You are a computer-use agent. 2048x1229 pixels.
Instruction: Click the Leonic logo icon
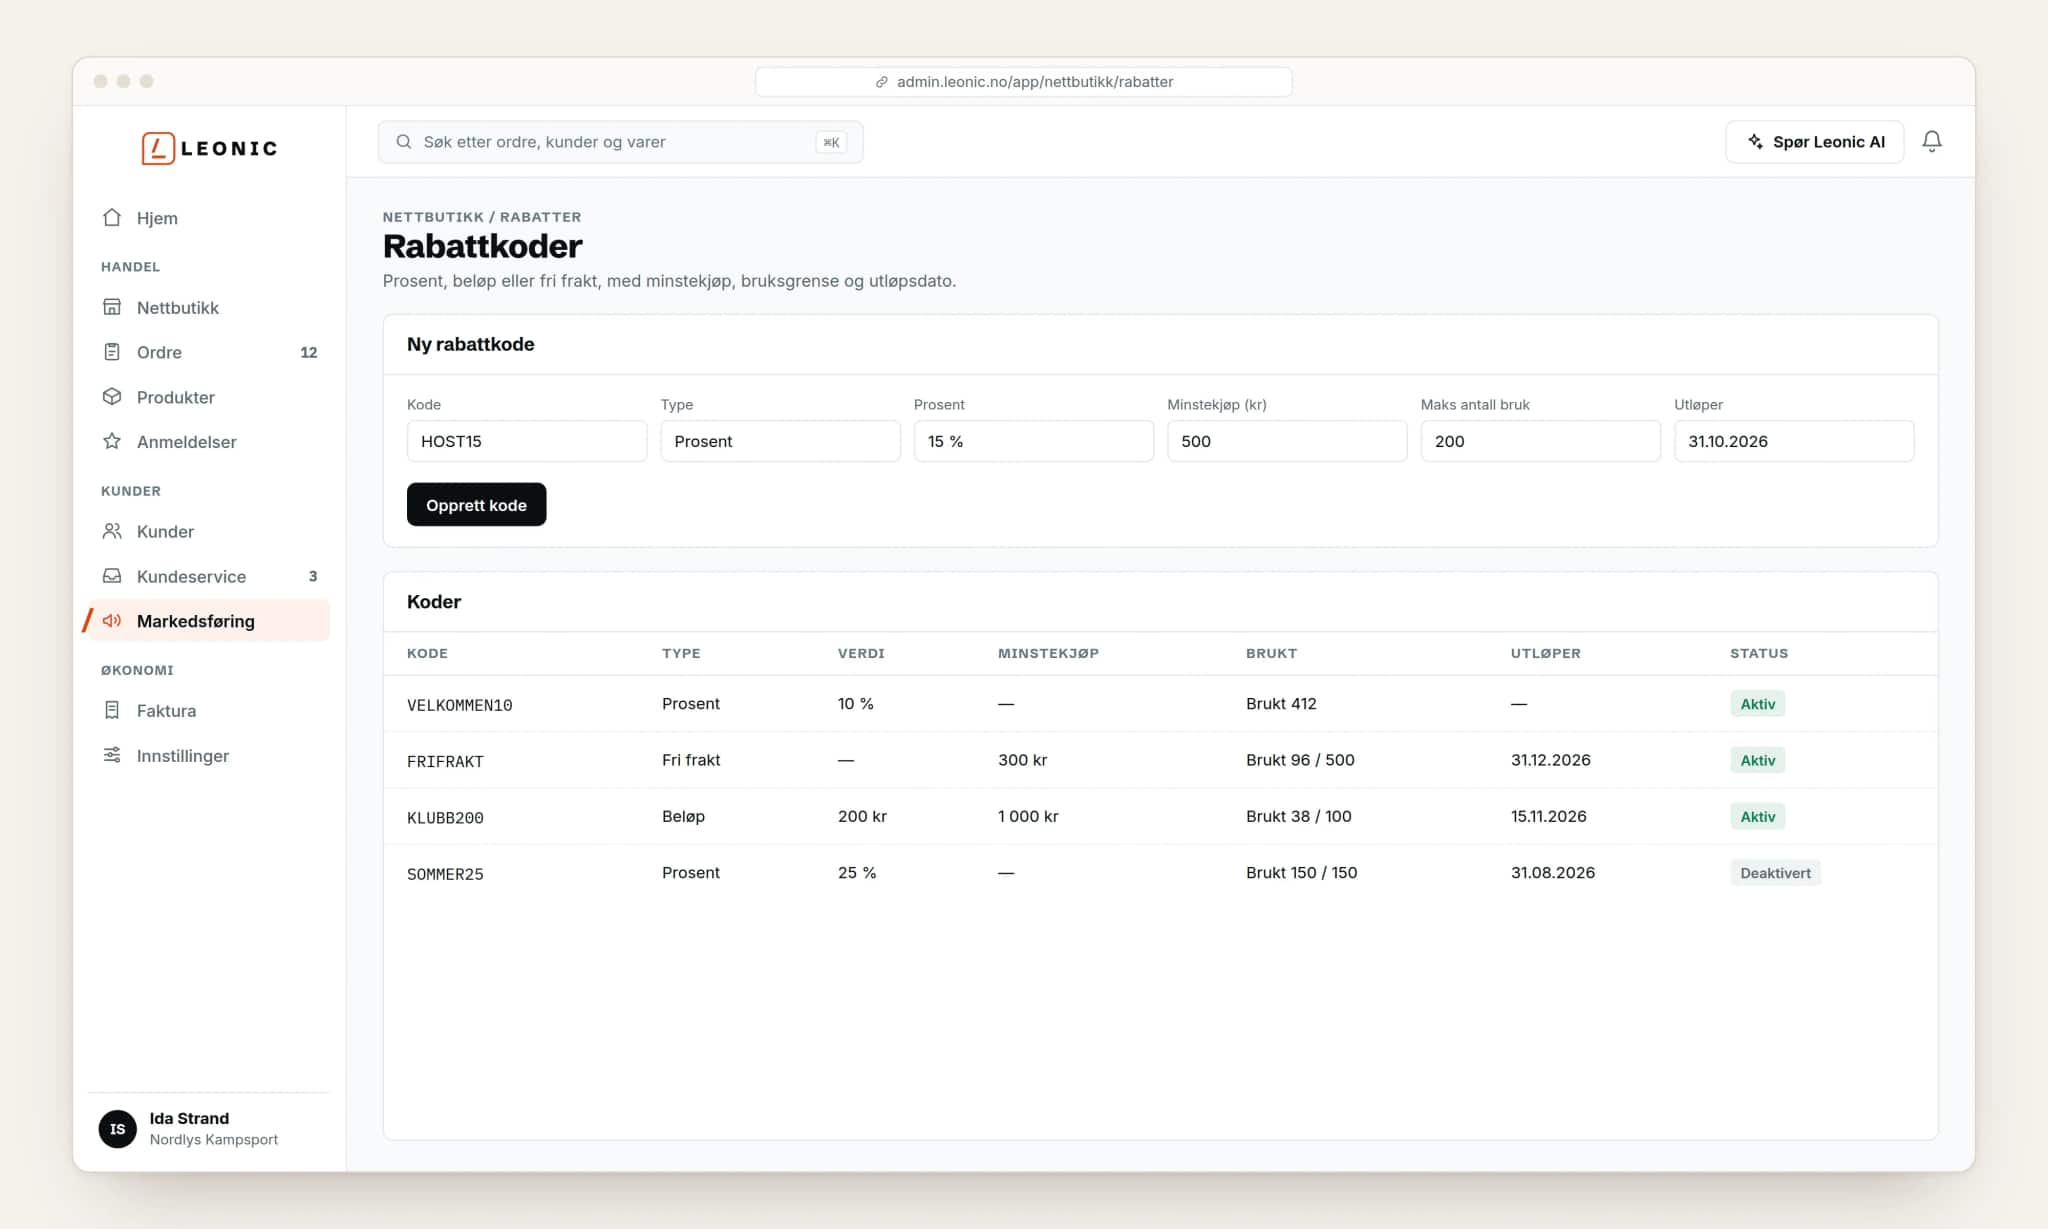coord(158,148)
